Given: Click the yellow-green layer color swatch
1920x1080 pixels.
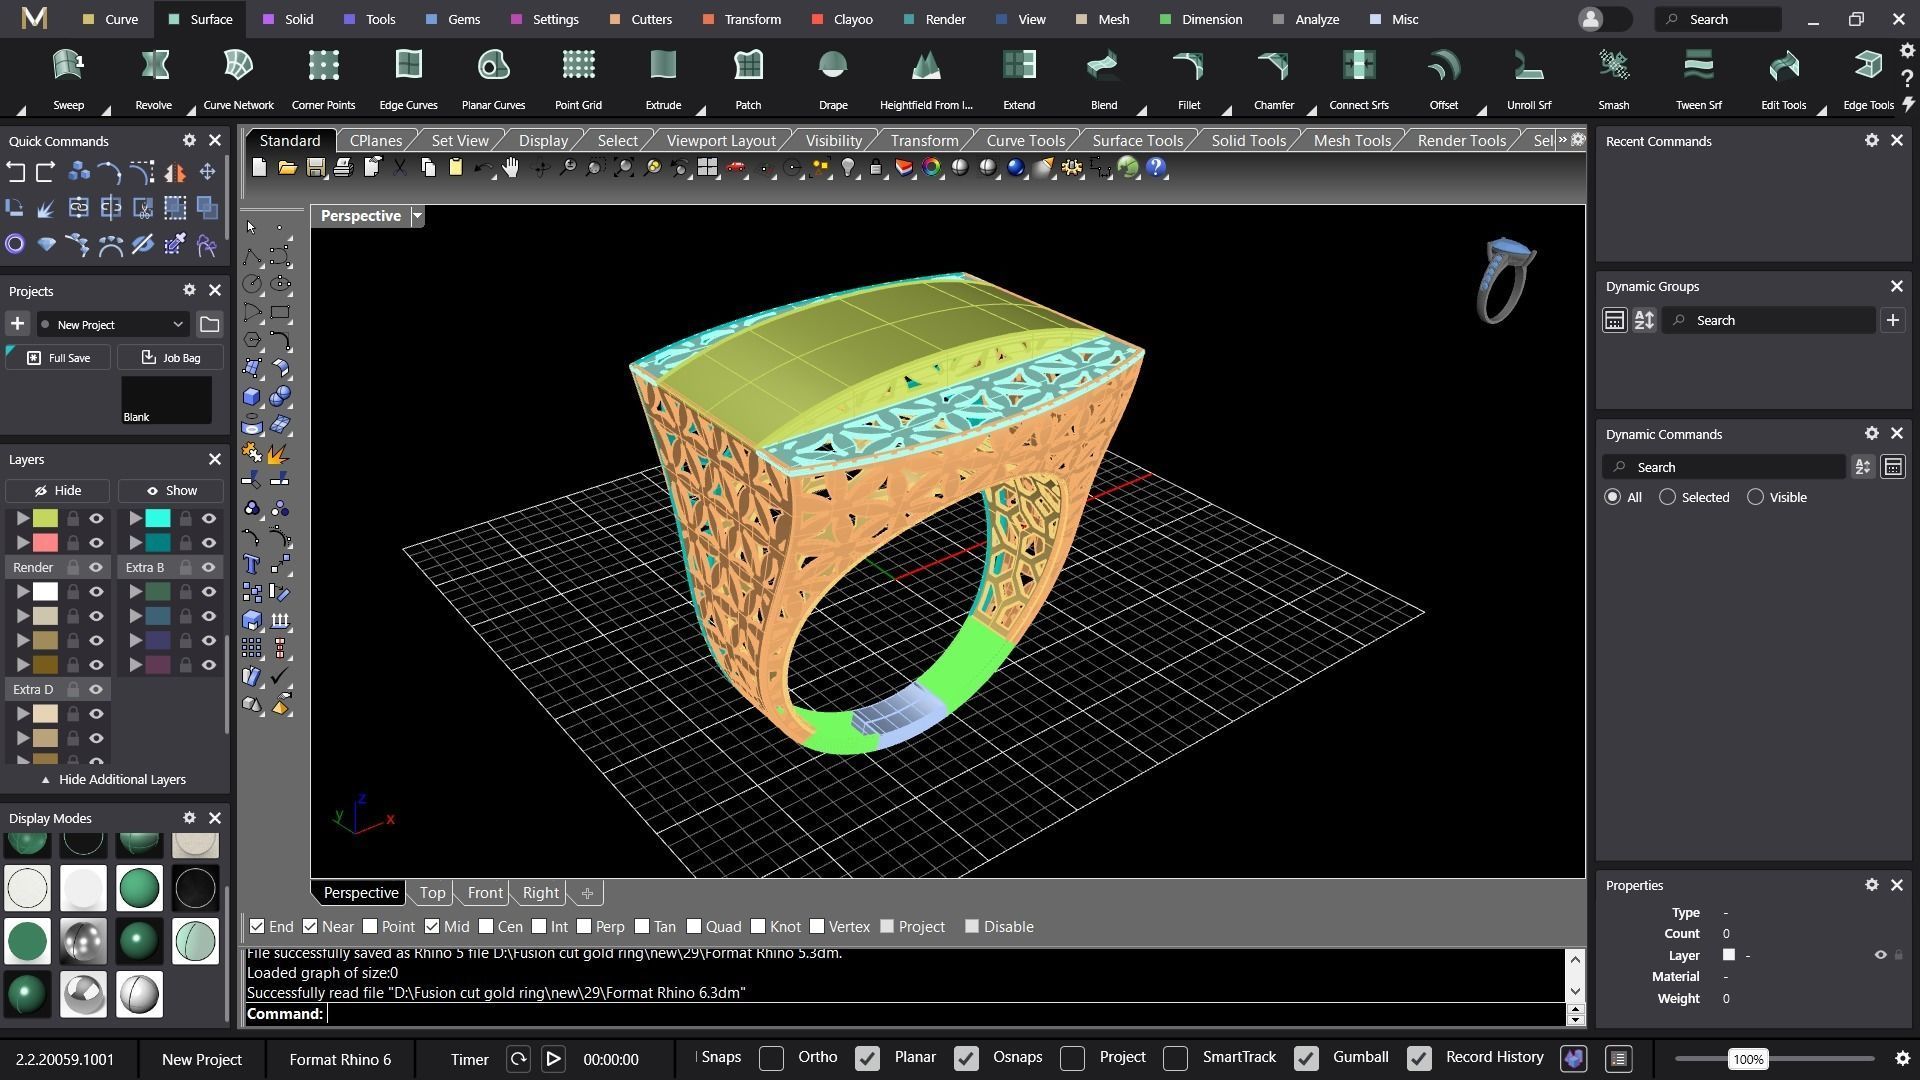Looking at the screenshot, I should (45, 518).
